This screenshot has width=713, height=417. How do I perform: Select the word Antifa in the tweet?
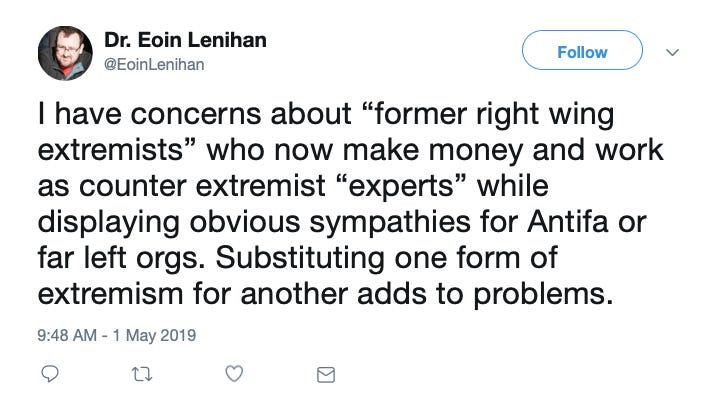click(567, 222)
